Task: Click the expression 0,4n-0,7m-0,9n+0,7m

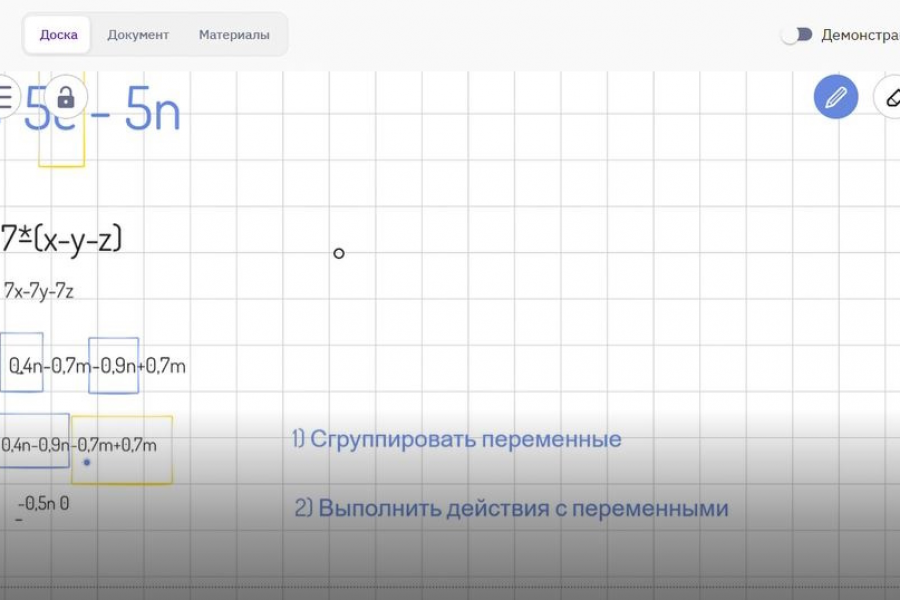Action: tap(97, 365)
